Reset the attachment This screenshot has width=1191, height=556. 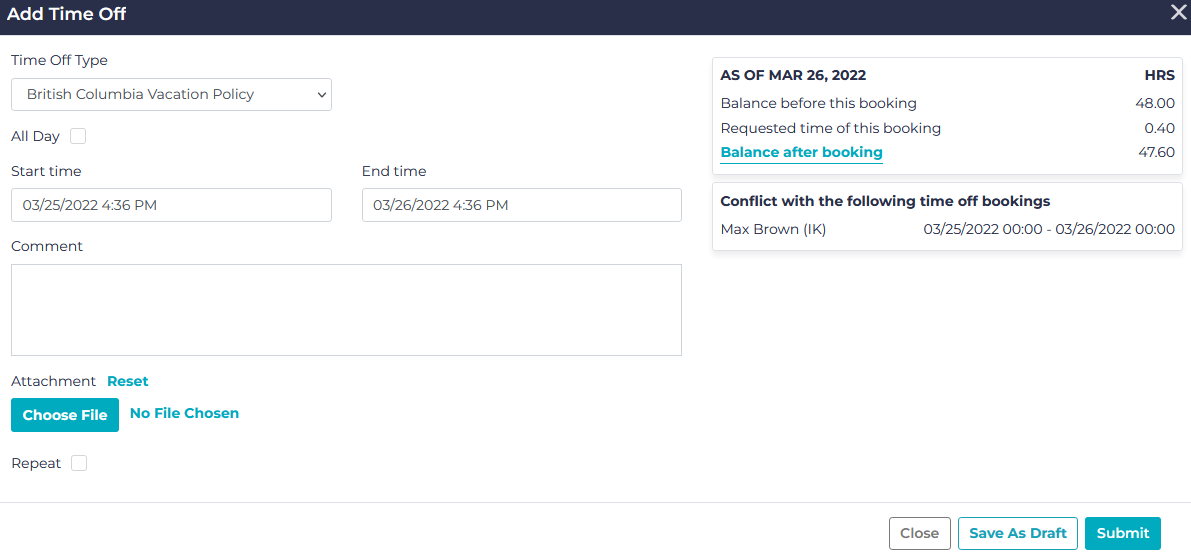click(x=128, y=381)
